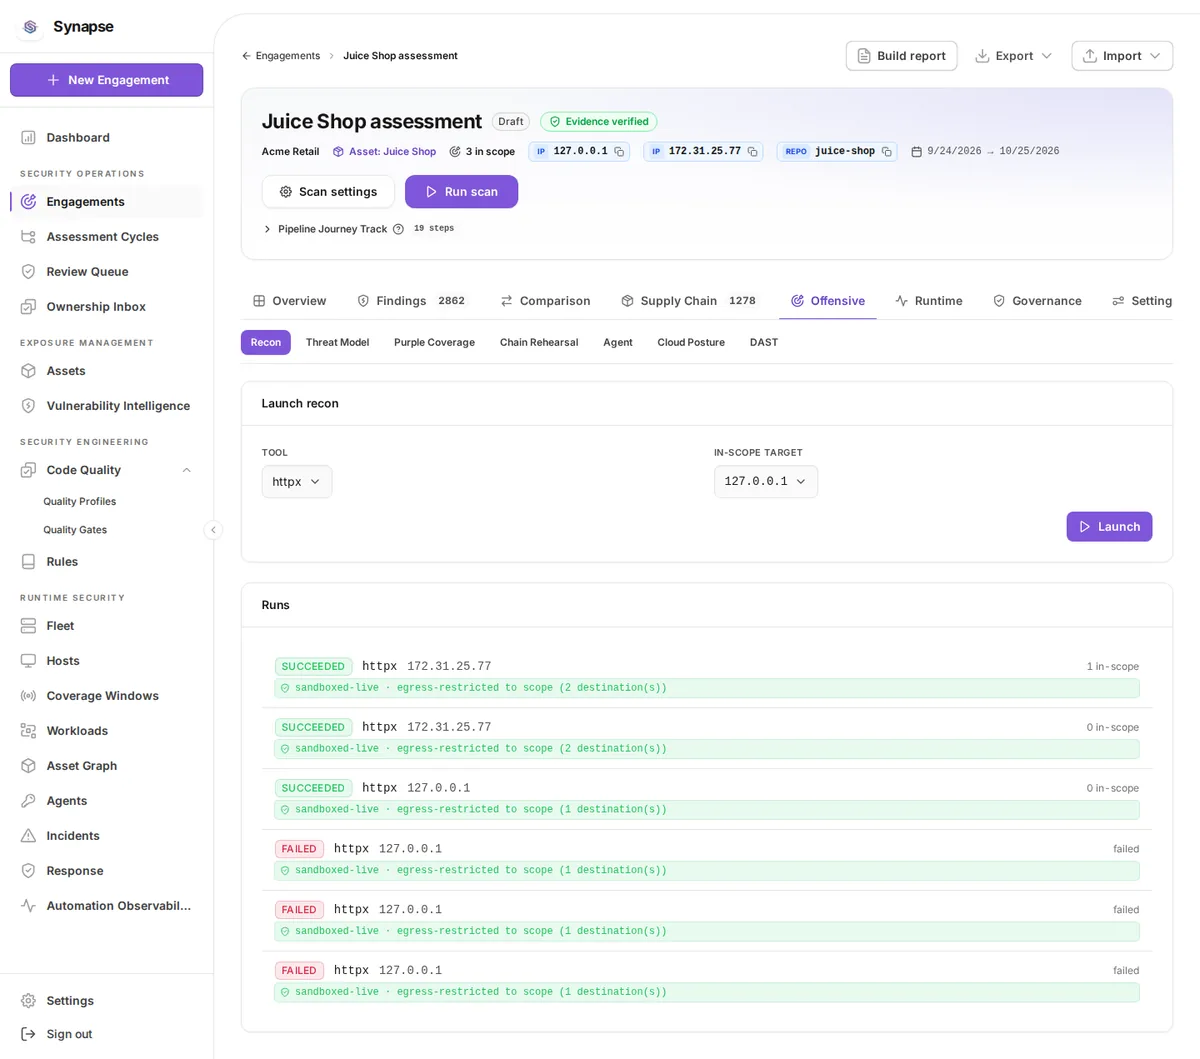This screenshot has width=1200, height=1059.
Task: Copy IP 127.0.0.1 to clipboard
Action: 619,152
